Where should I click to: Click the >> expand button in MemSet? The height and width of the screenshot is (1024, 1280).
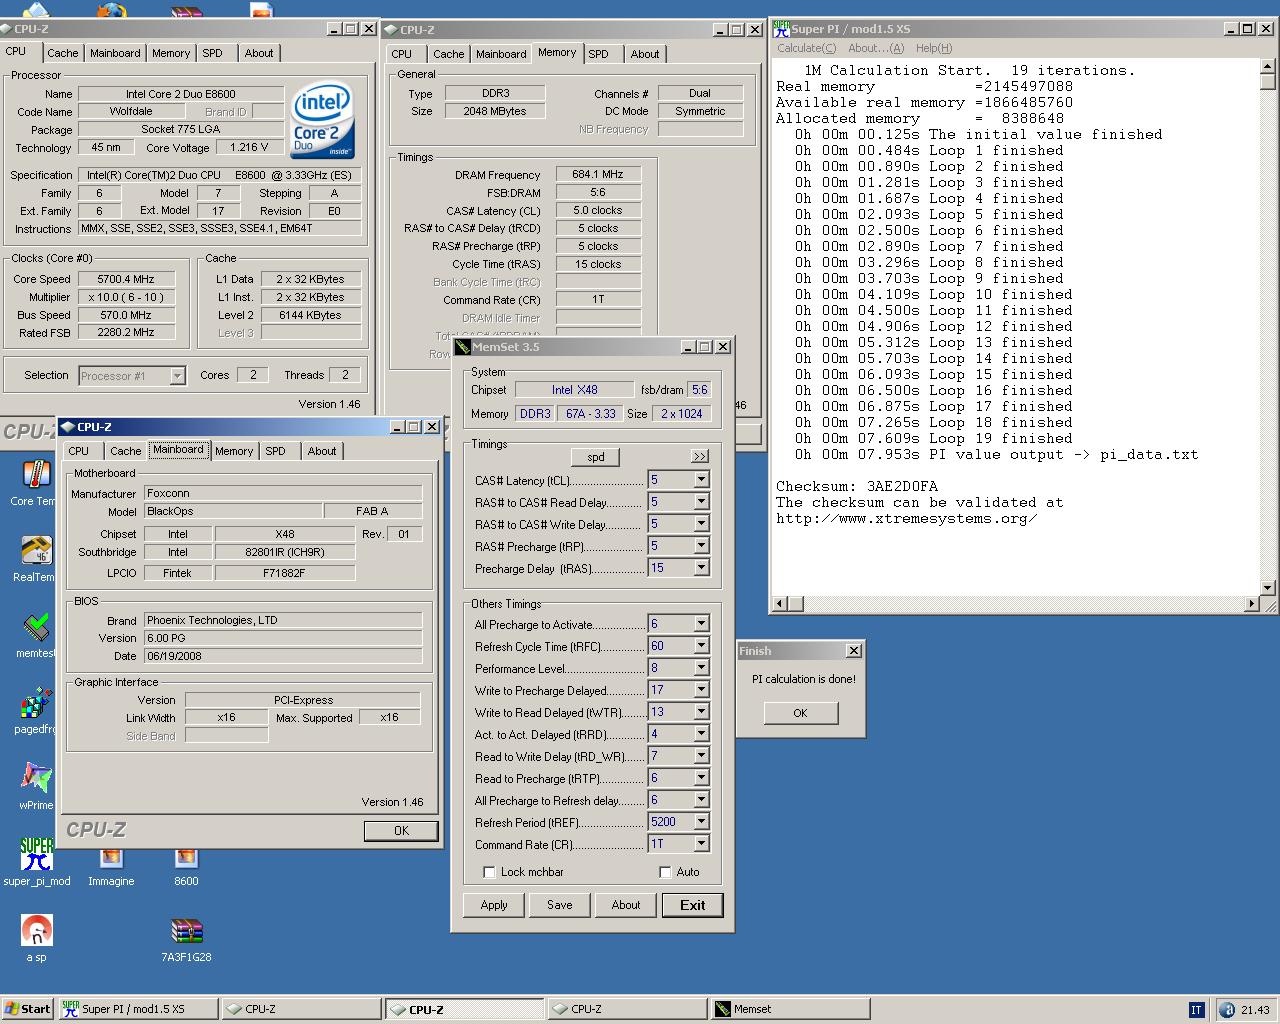click(700, 456)
